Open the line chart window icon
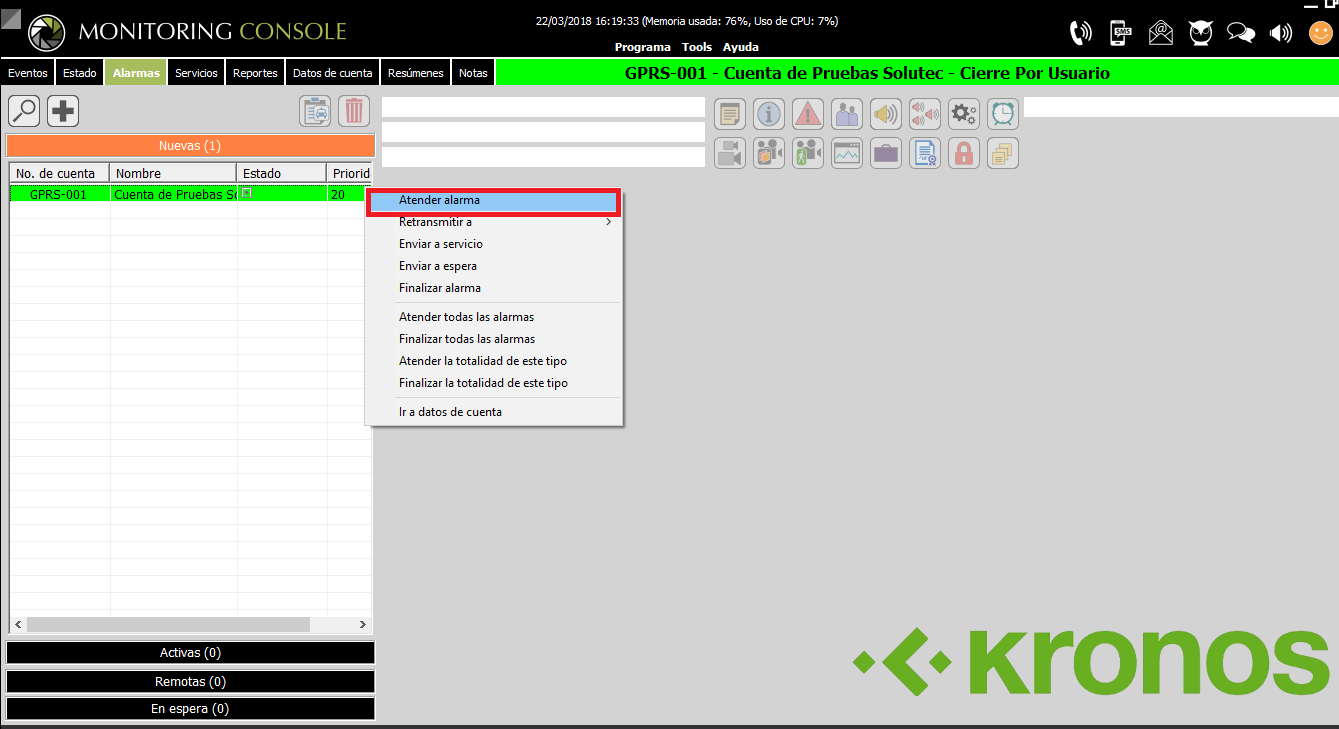 (x=847, y=153)
